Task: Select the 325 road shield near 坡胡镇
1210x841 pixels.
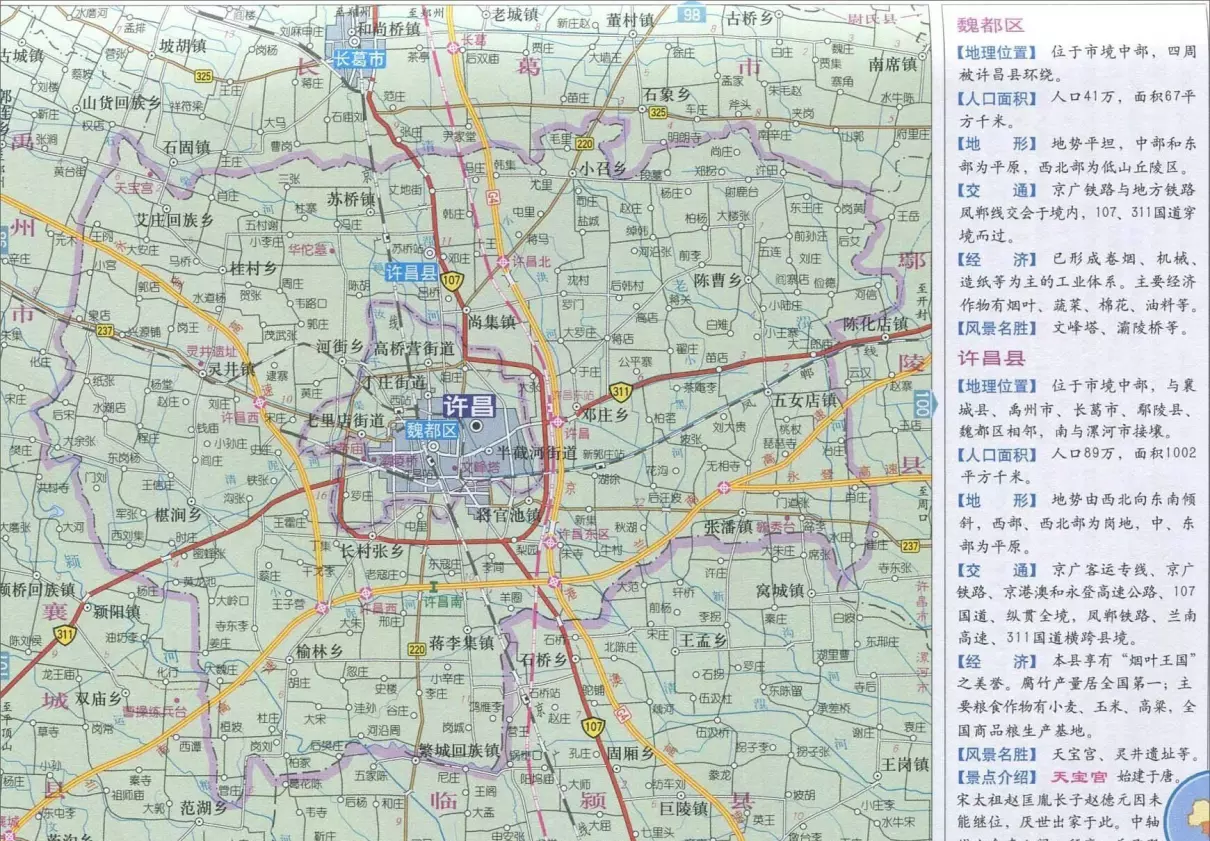Action: click(x=204, y=76)
